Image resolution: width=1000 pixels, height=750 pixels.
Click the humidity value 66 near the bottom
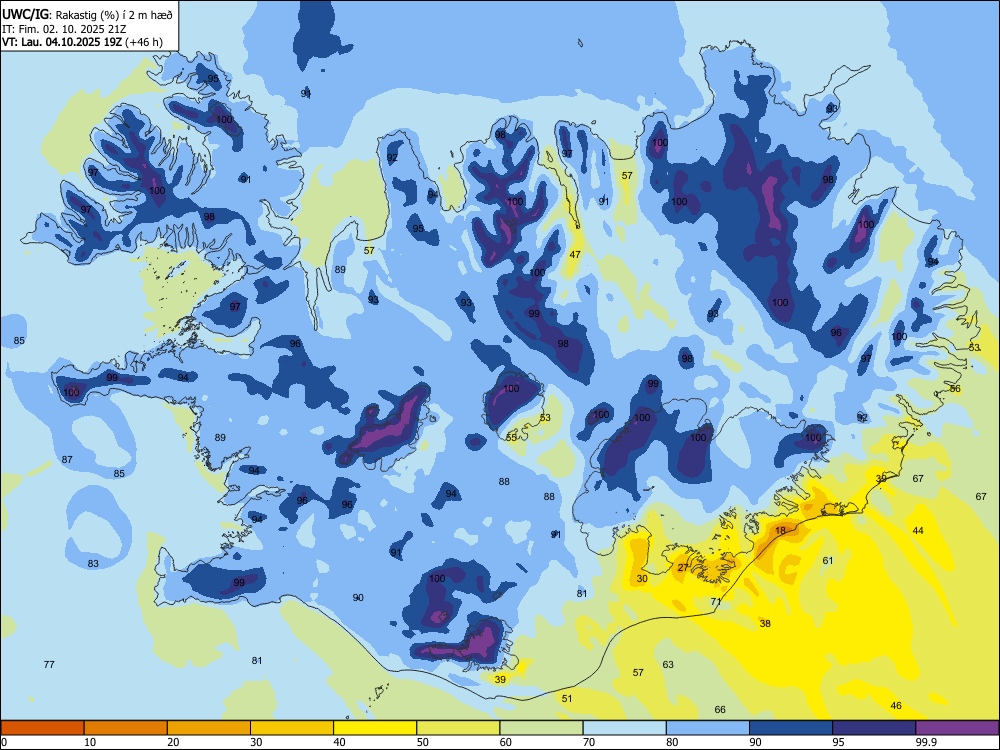coord(720,709)
